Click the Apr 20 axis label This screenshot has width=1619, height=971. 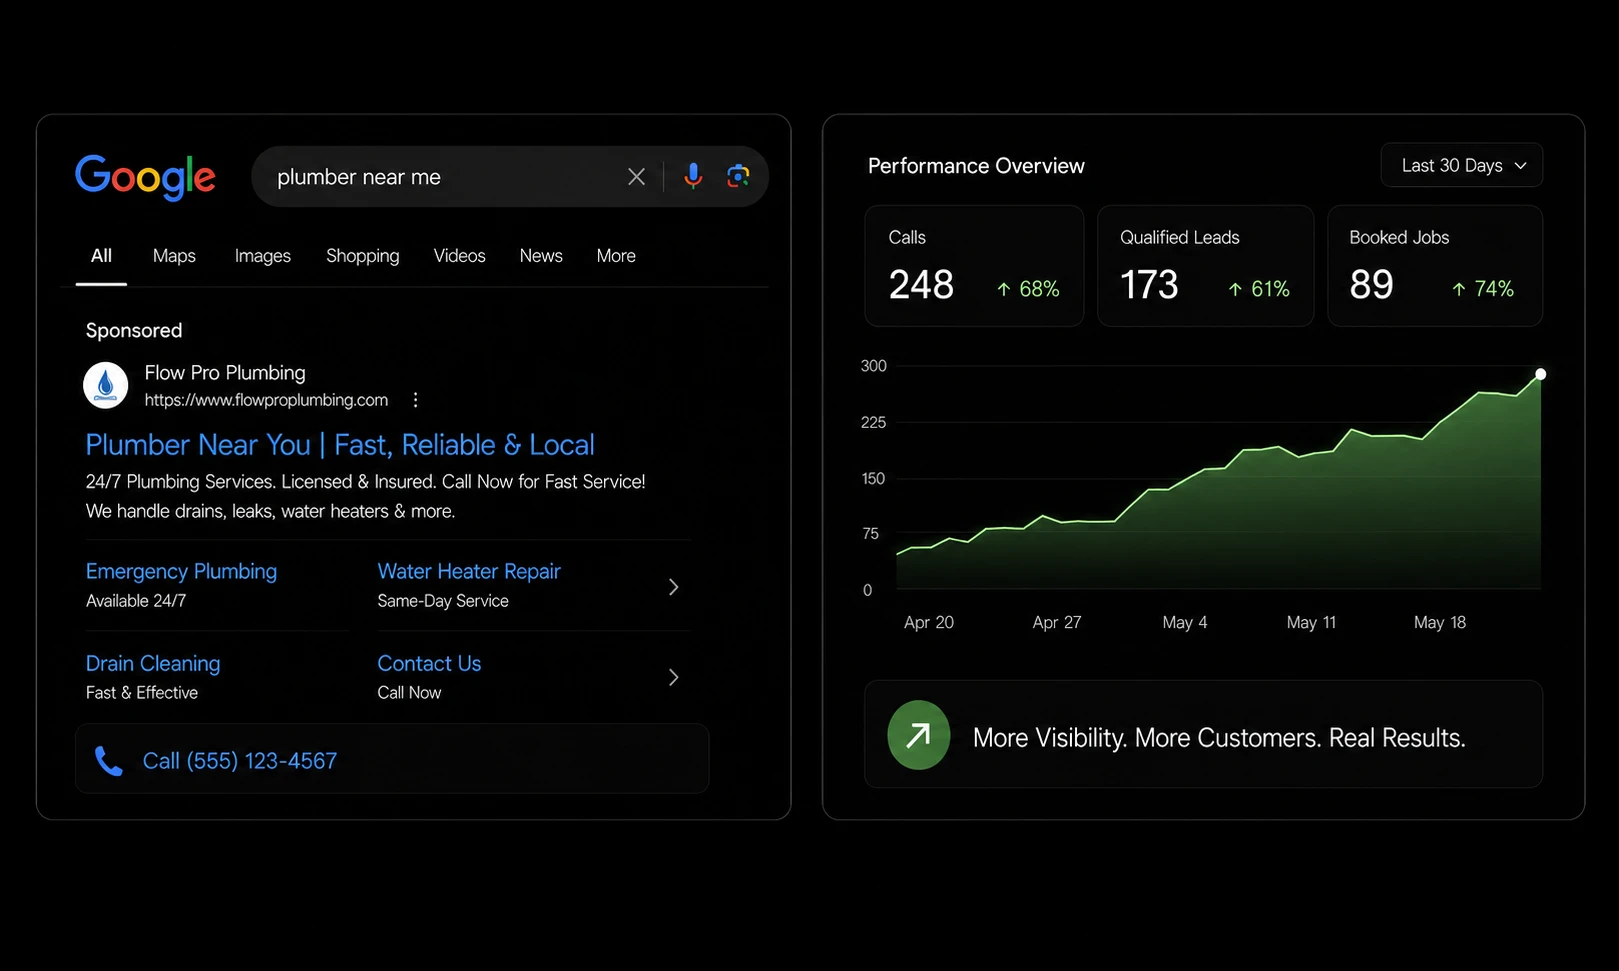(x=929, y=622)
